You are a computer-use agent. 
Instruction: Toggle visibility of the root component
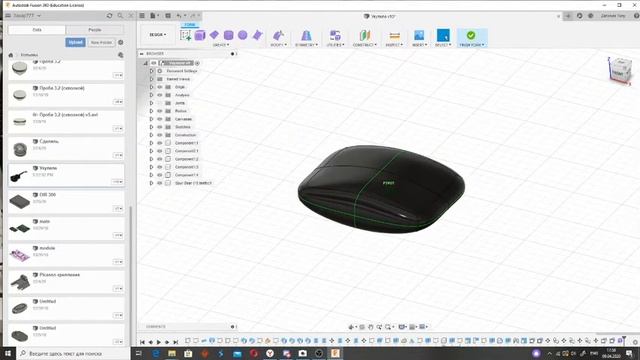click(153, 63)
